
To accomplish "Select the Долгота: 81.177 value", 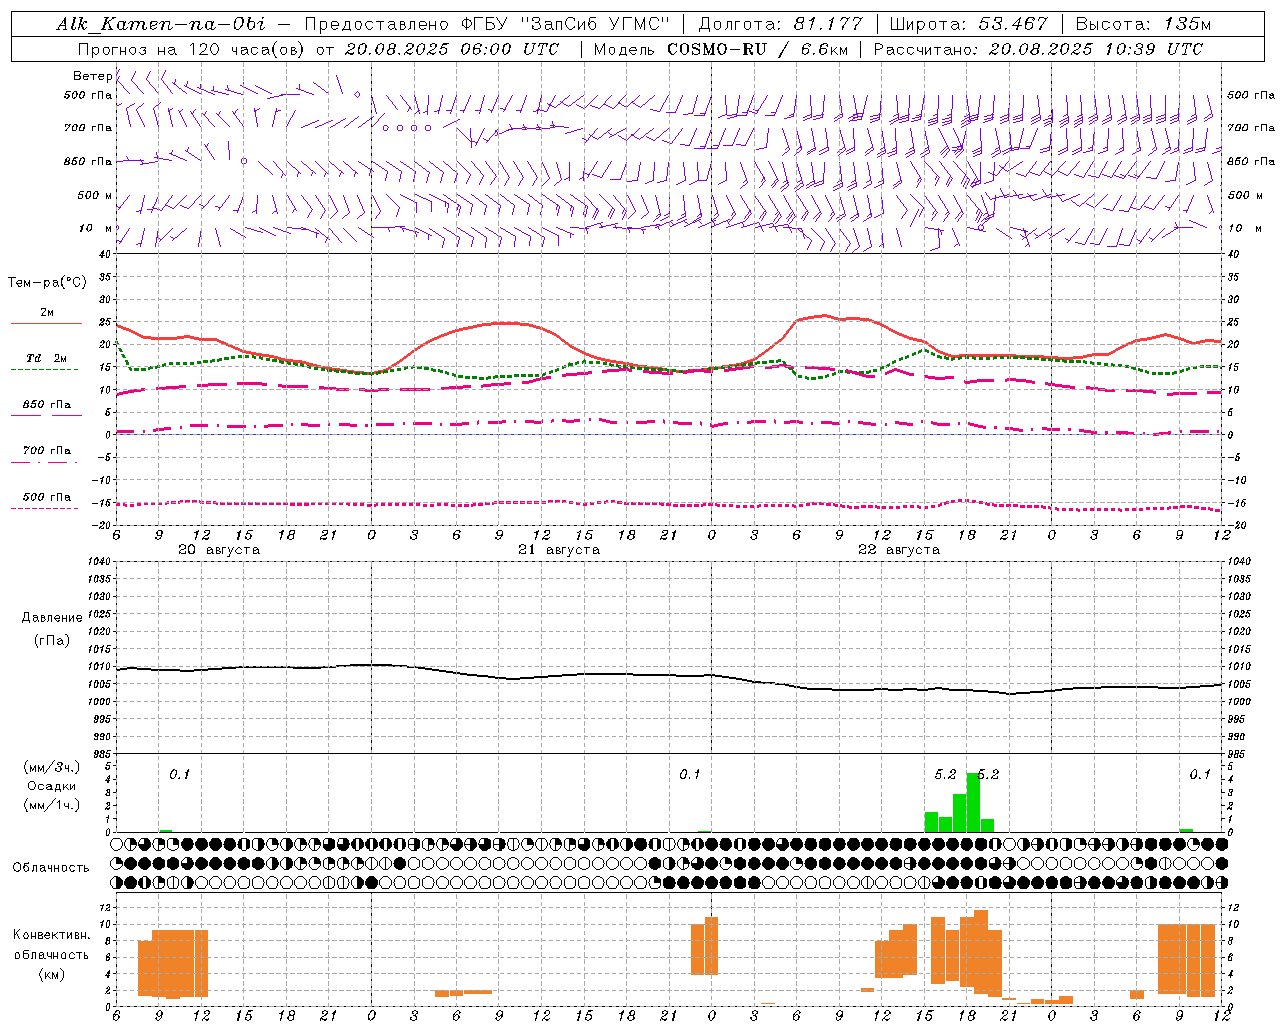I will [780, 24].
